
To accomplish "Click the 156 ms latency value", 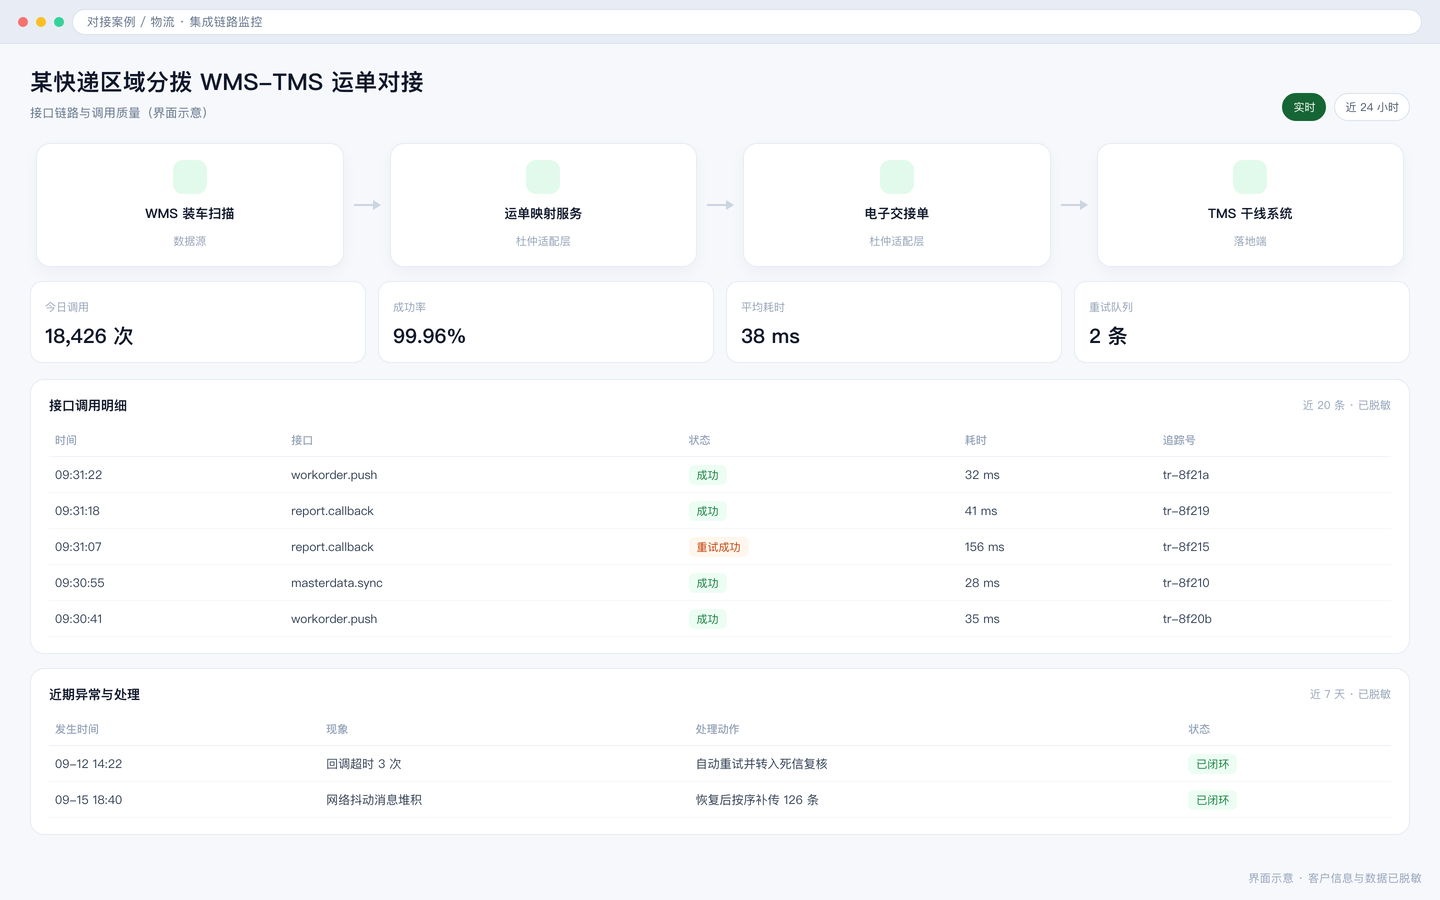I will point(985,547).
